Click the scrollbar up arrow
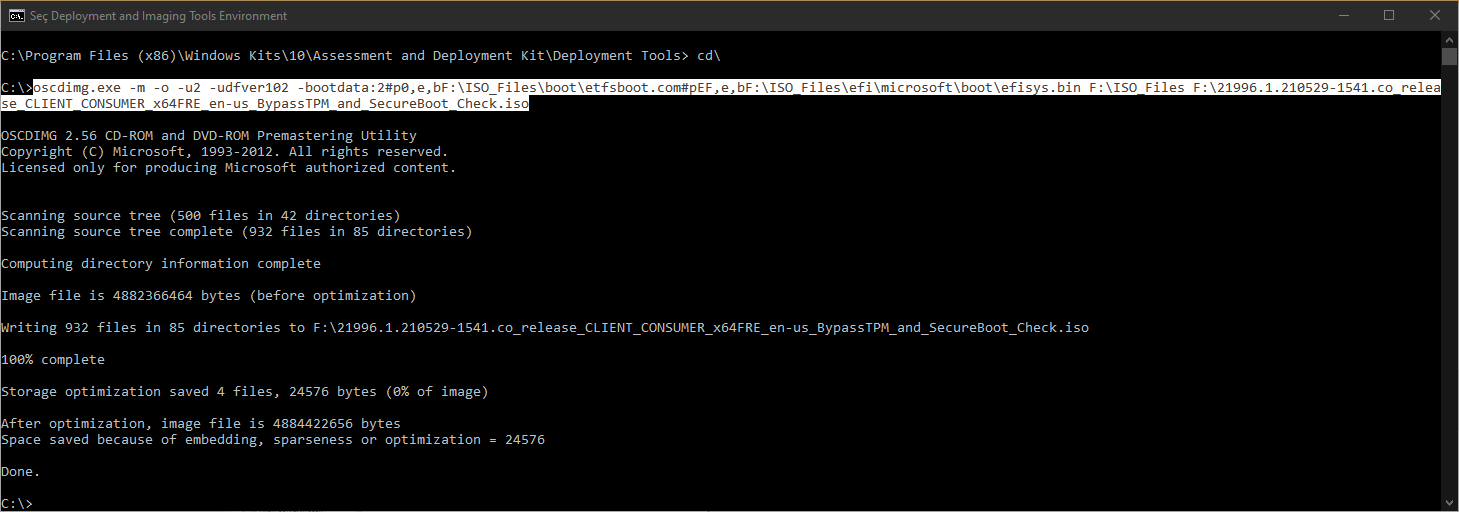The image size is (1459, 512). 1449,39
